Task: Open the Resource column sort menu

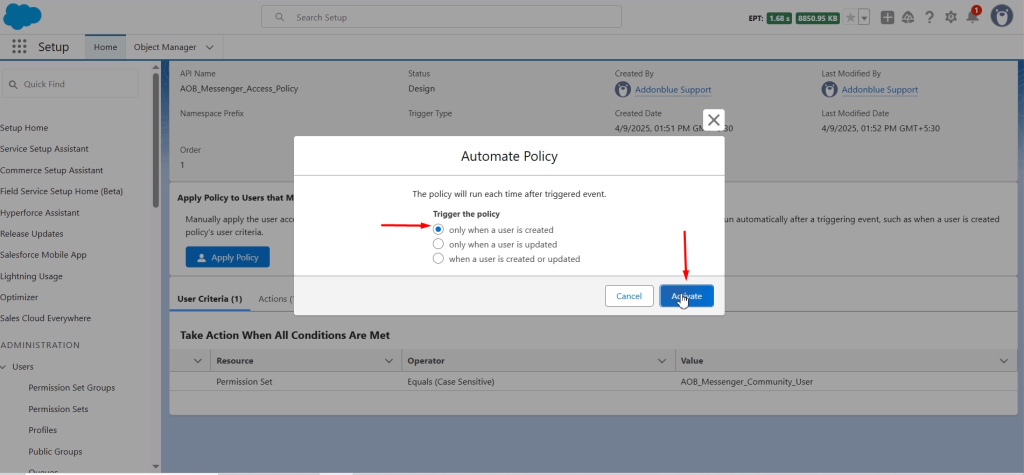Action: pos(391,360)
